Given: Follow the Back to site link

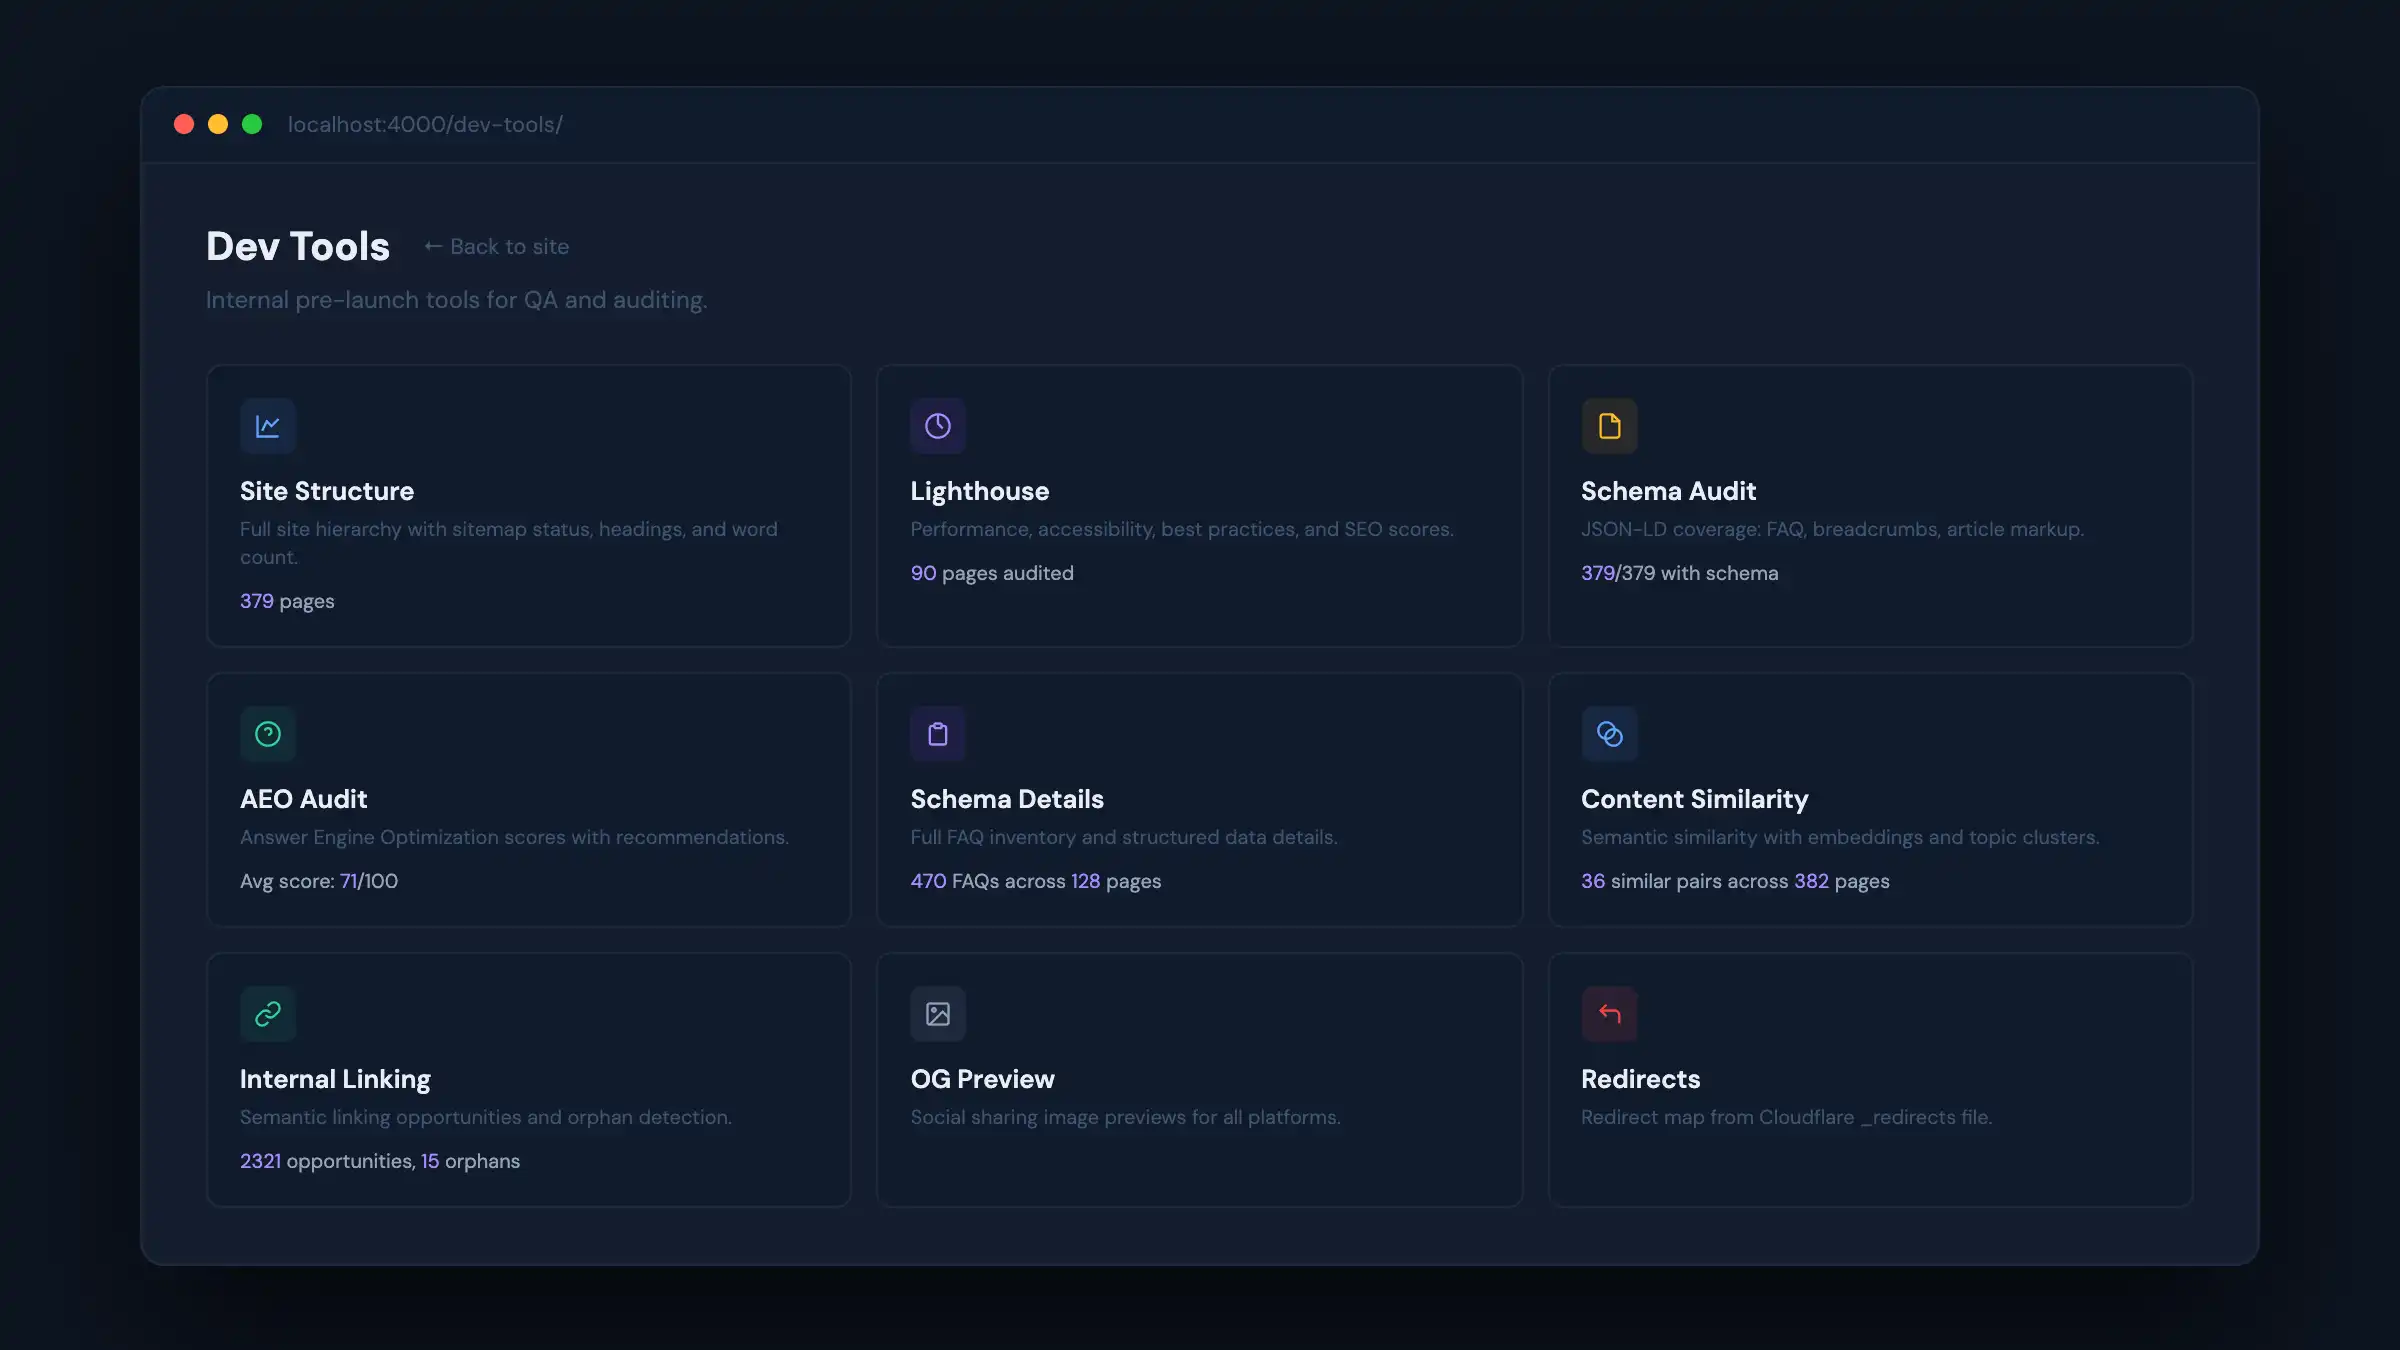Looking at the screenshot, I should point(497,247).
